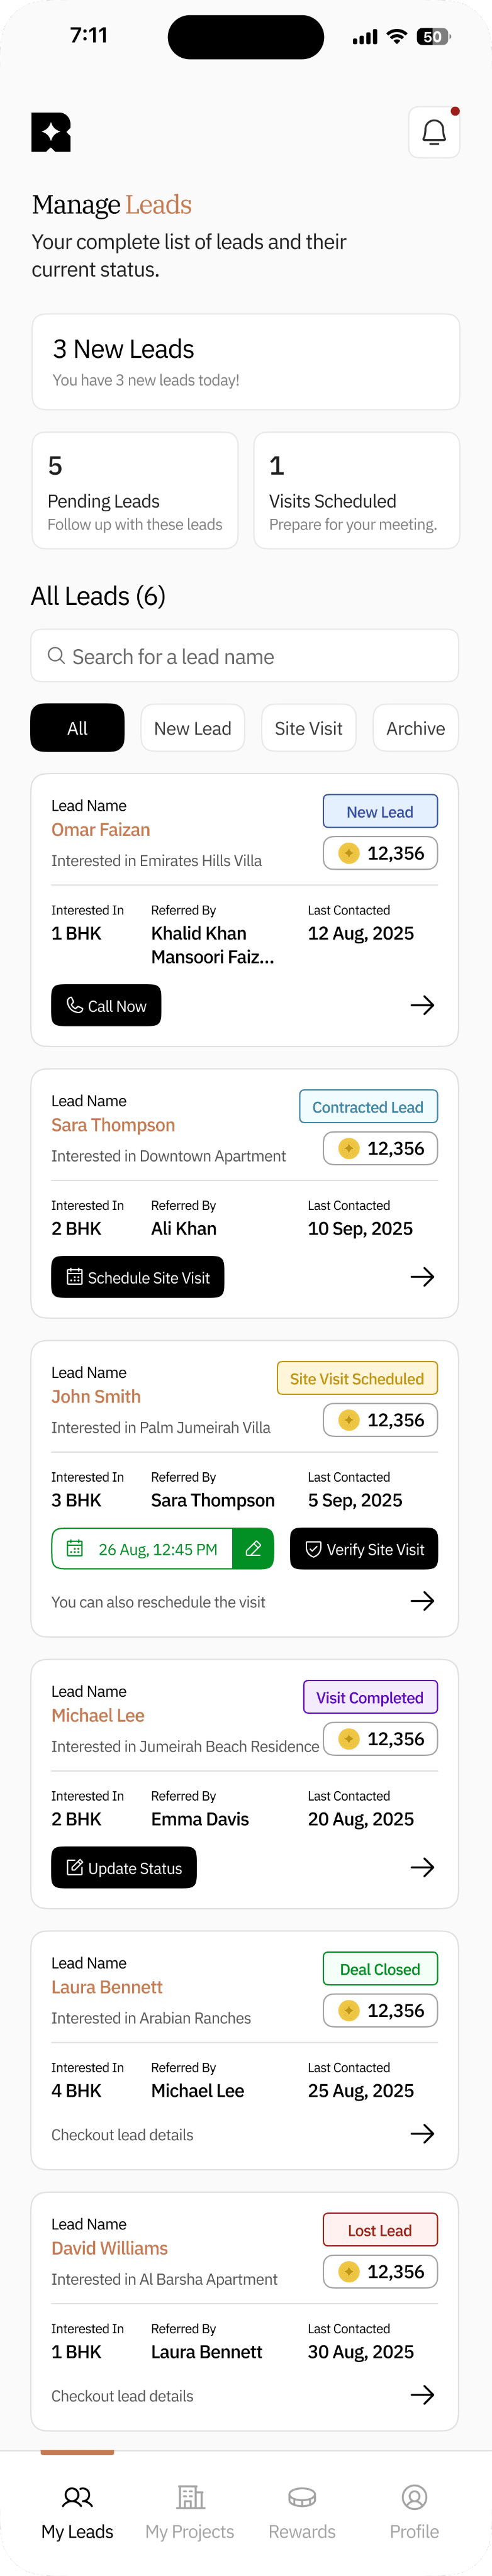Image resolution: width=492 pixels, height=2576 pixels.
Task: Switch to Rewards tab
Action: pos(302,2511)
